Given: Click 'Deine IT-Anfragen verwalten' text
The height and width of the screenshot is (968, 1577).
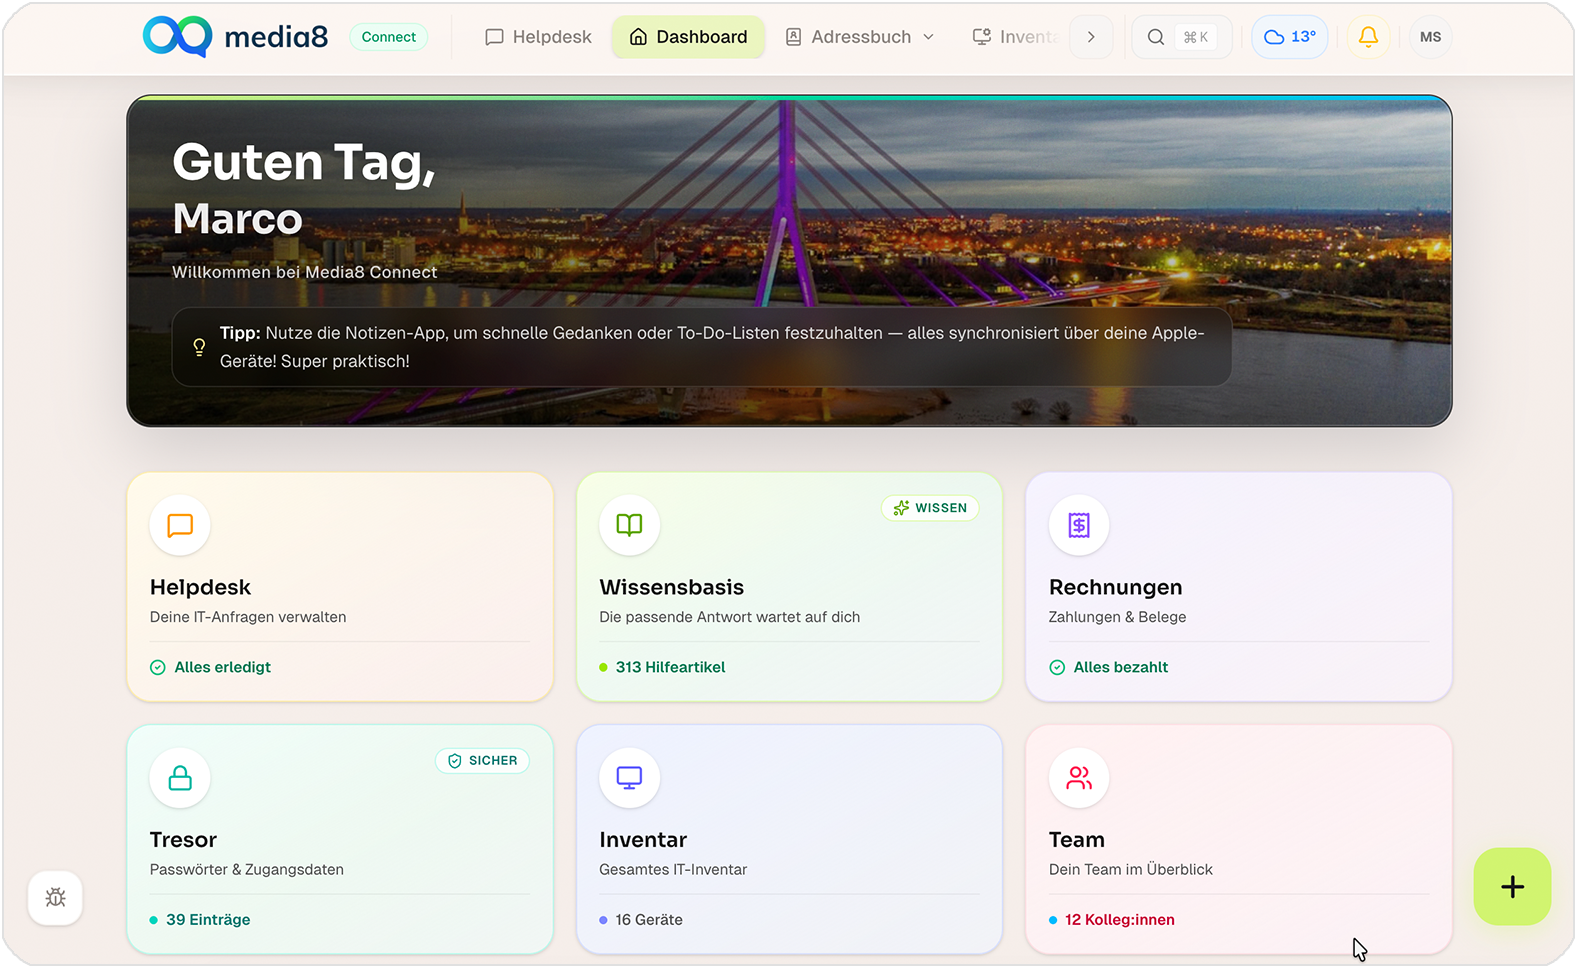Looking at the screenshot, I should coord(248,617).
